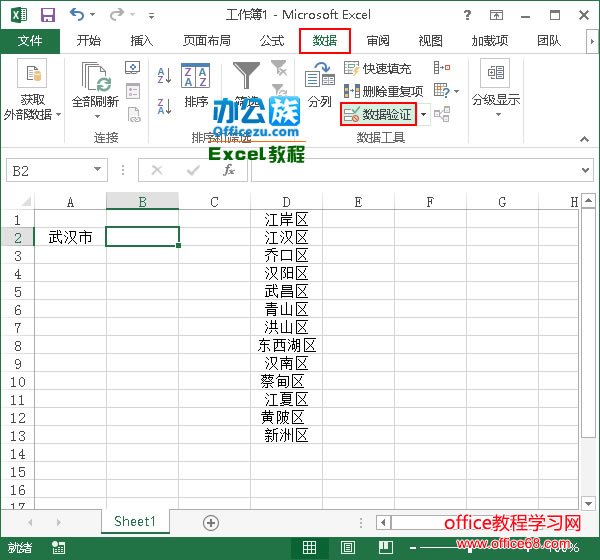Add a new sheet with plus button
Screen dimensions: 600x560
click(211, 522)
